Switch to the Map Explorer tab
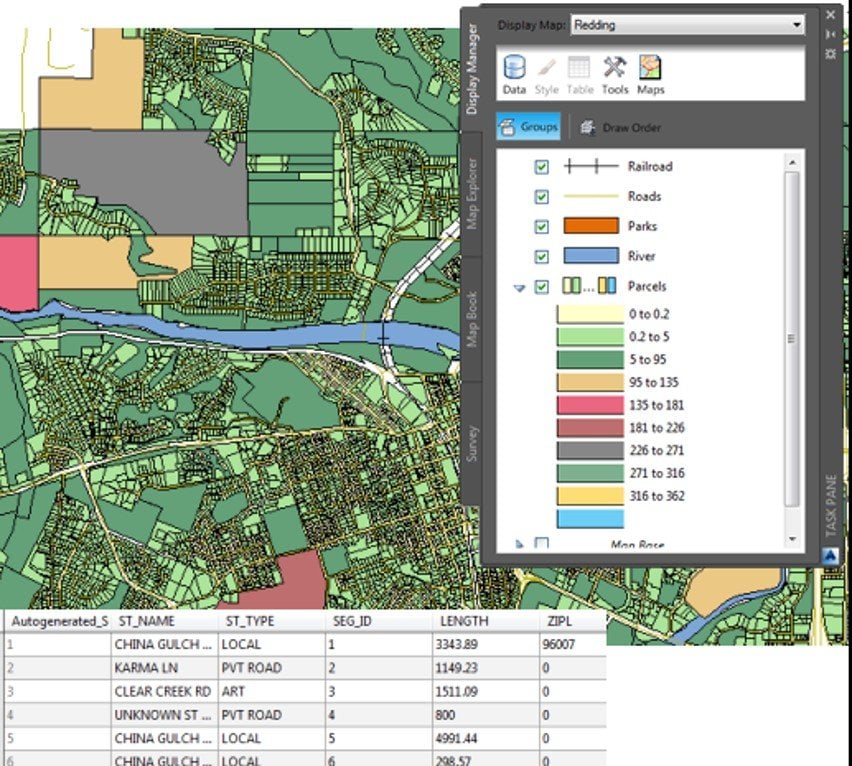 click(x=472, y=193)
